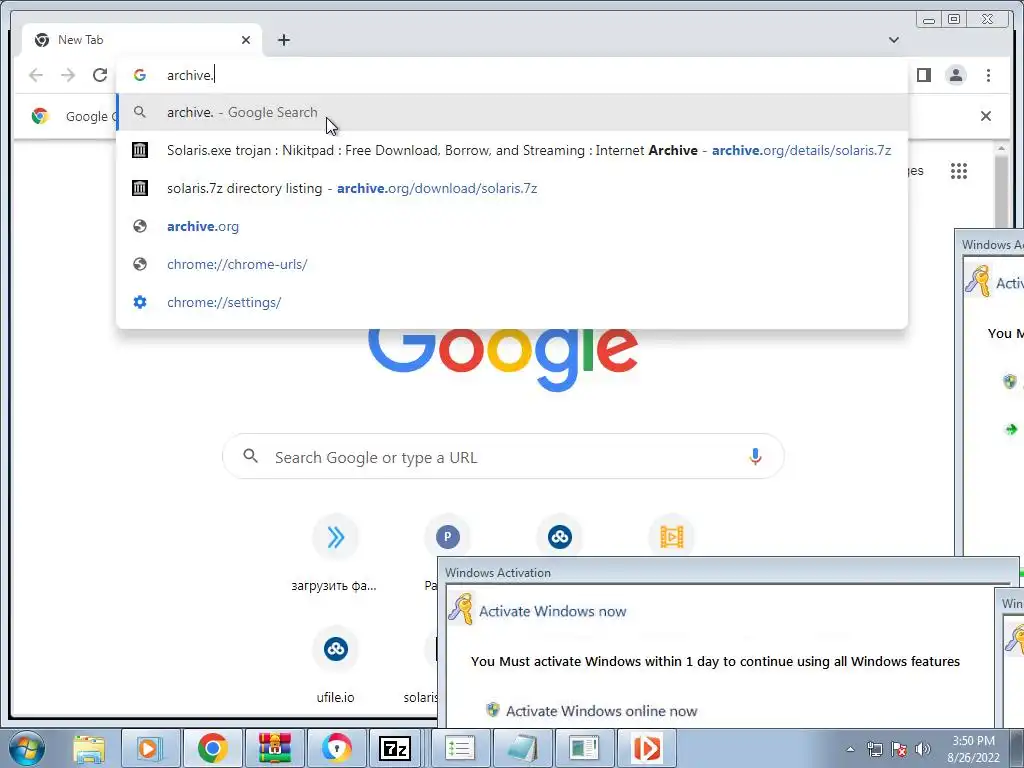Reload the current page
The image size is (1024, 768).
tap(100, 75)
